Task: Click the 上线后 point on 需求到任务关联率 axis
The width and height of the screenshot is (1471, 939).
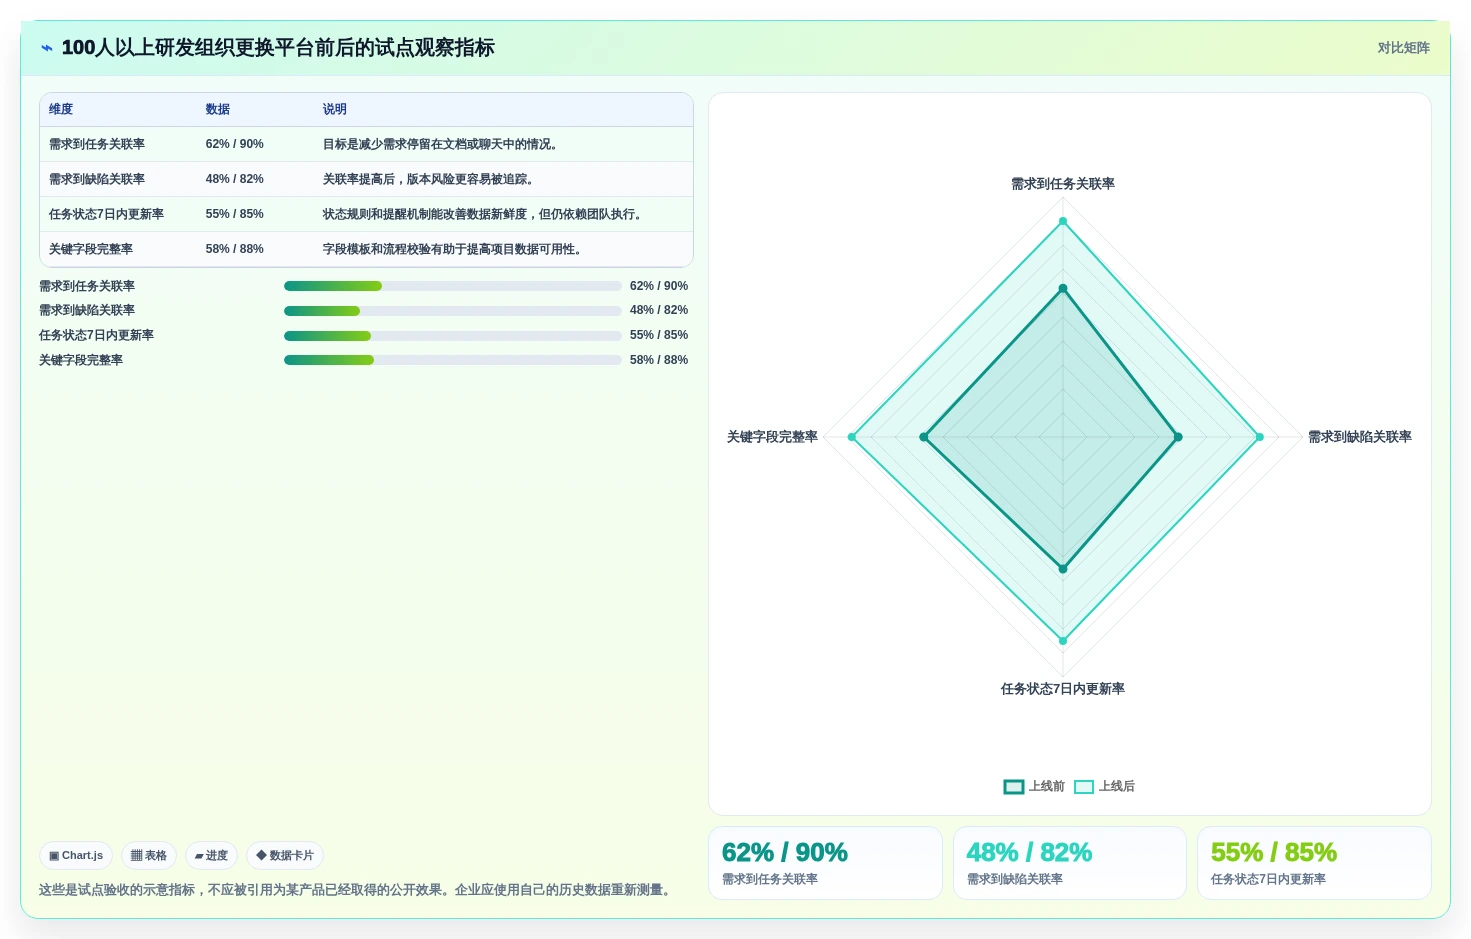Action: click(1063, 221)
